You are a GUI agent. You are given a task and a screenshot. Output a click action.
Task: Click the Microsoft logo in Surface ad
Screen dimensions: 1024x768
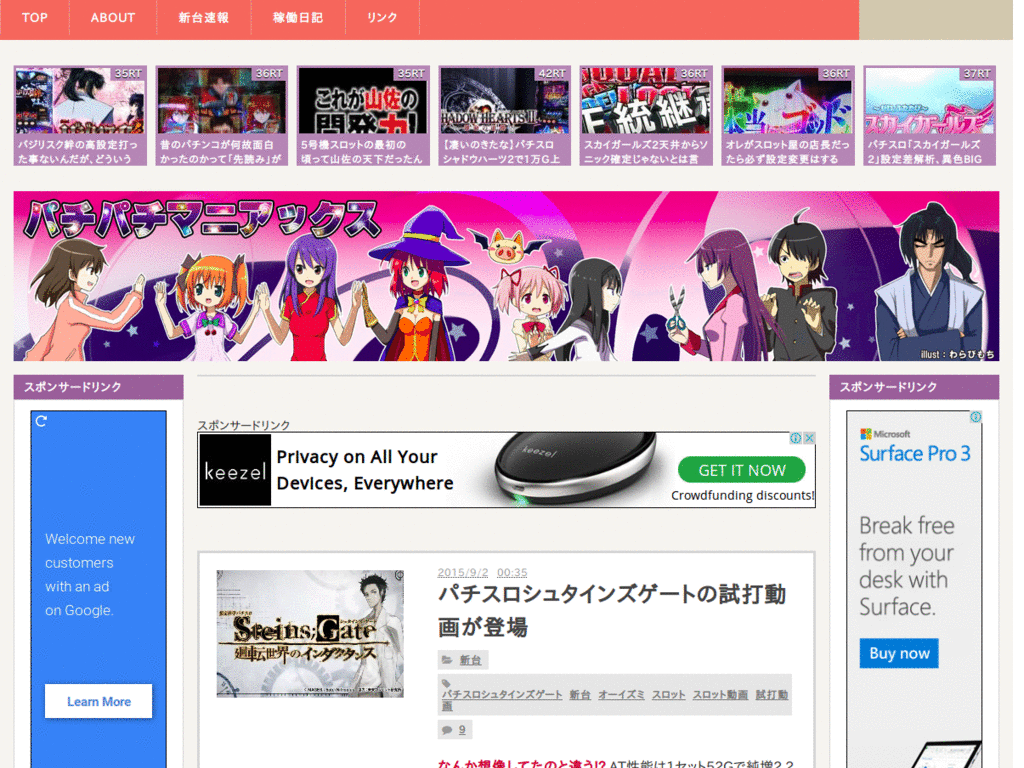pyautogui.click(x=885, y=434)
